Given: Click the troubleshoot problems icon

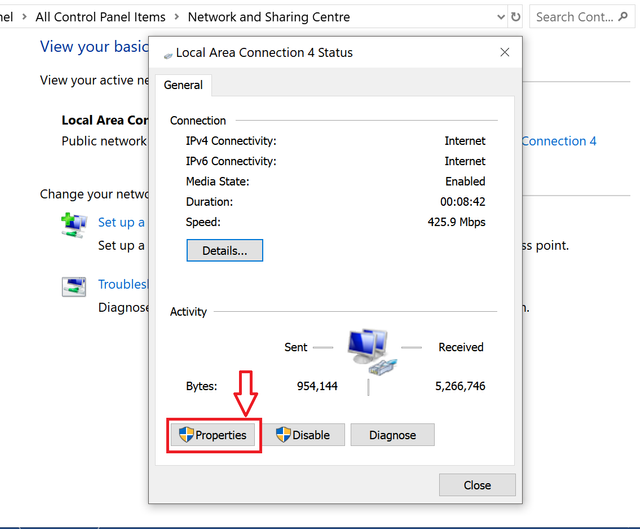Looking at the screenshot, I should coord(74,287).
